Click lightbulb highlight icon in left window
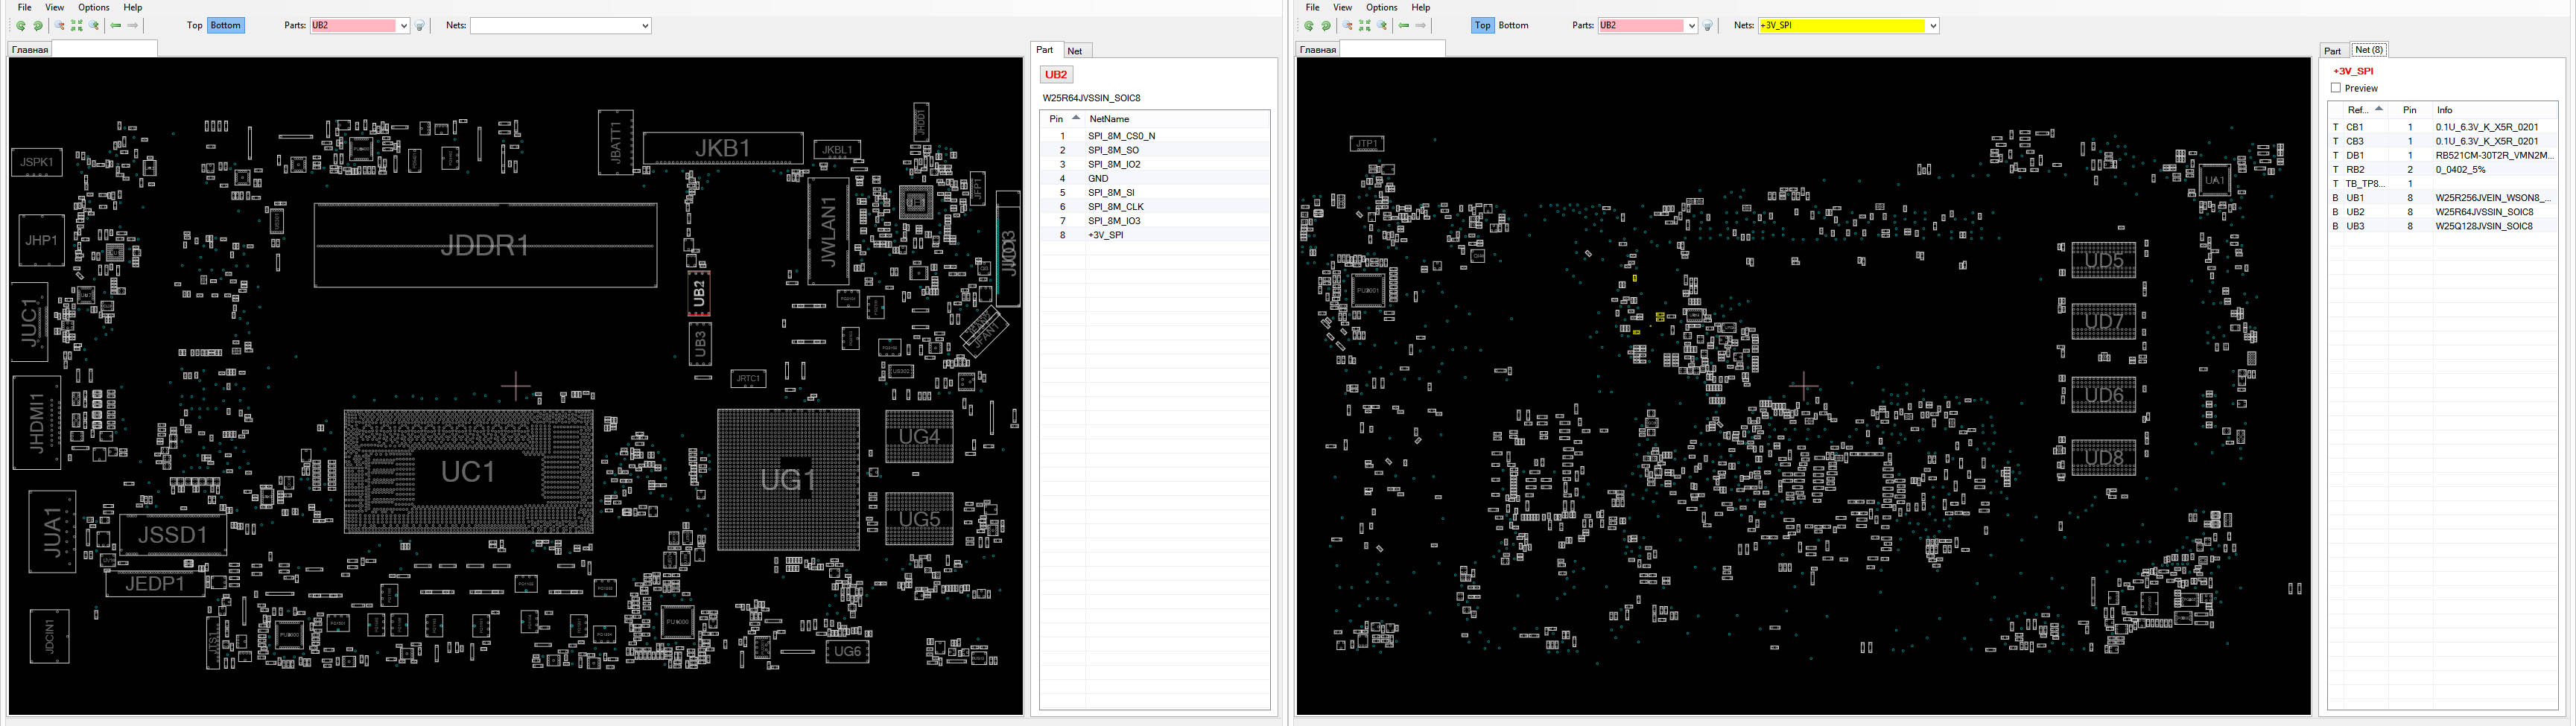The image size is (2576, 726). point(420,26)
